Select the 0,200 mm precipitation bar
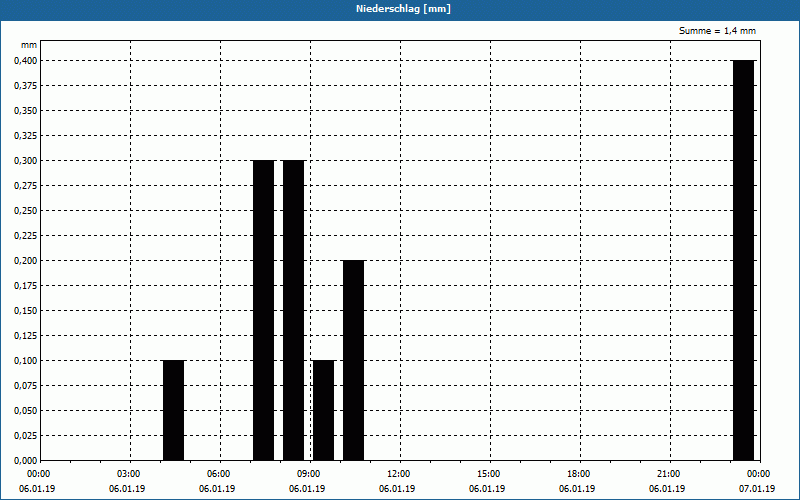The height and width of the screenshot is (500, 800). click(x=354, y=360)
